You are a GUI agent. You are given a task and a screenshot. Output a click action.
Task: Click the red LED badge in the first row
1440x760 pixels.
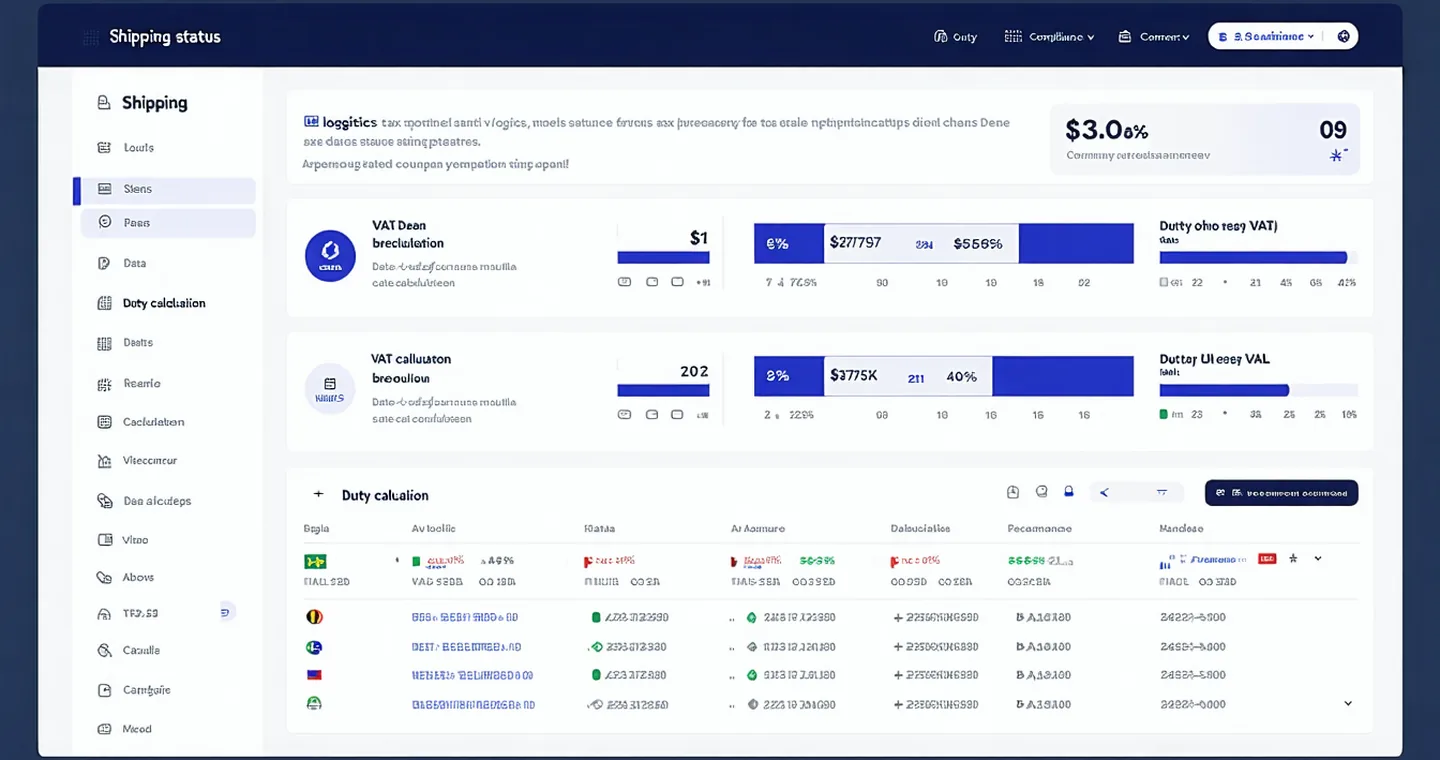pyautogui.click(x=1267, y=559)
